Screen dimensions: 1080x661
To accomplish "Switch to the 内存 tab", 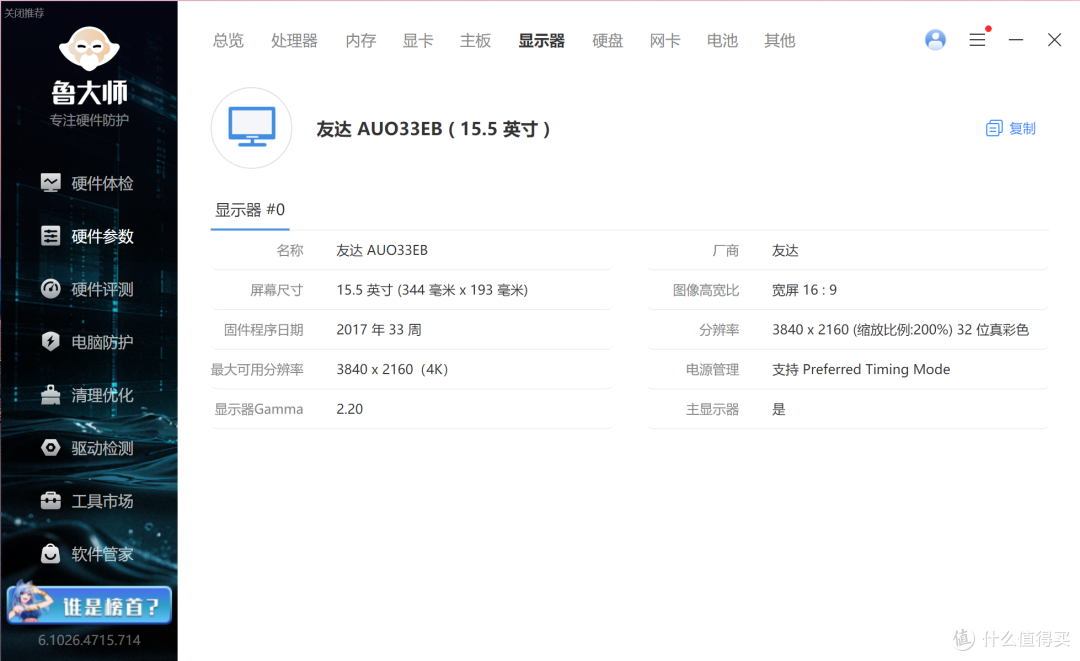I will pos(360,41).
